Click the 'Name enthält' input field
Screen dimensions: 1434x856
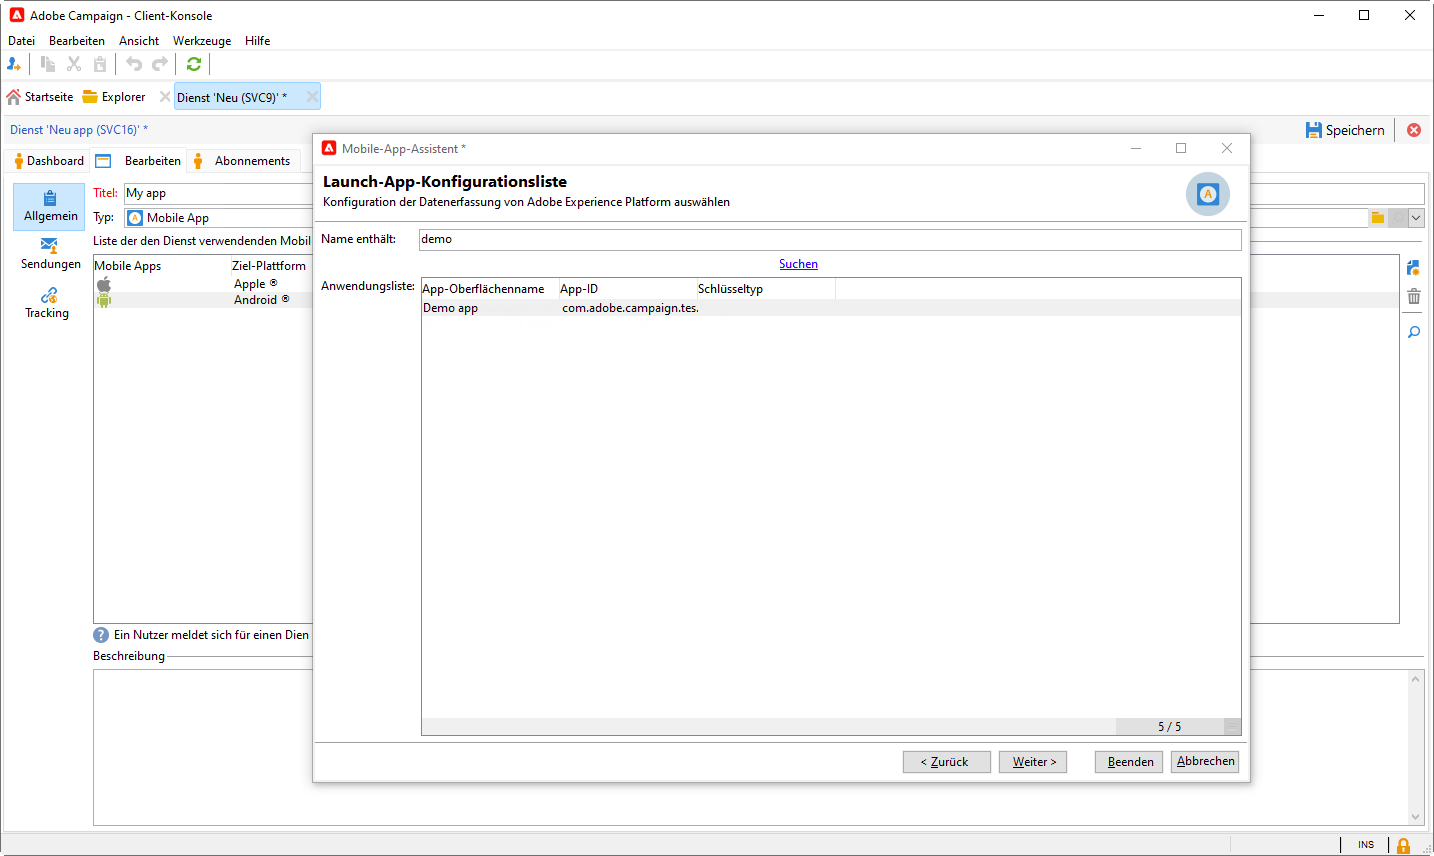830,240
